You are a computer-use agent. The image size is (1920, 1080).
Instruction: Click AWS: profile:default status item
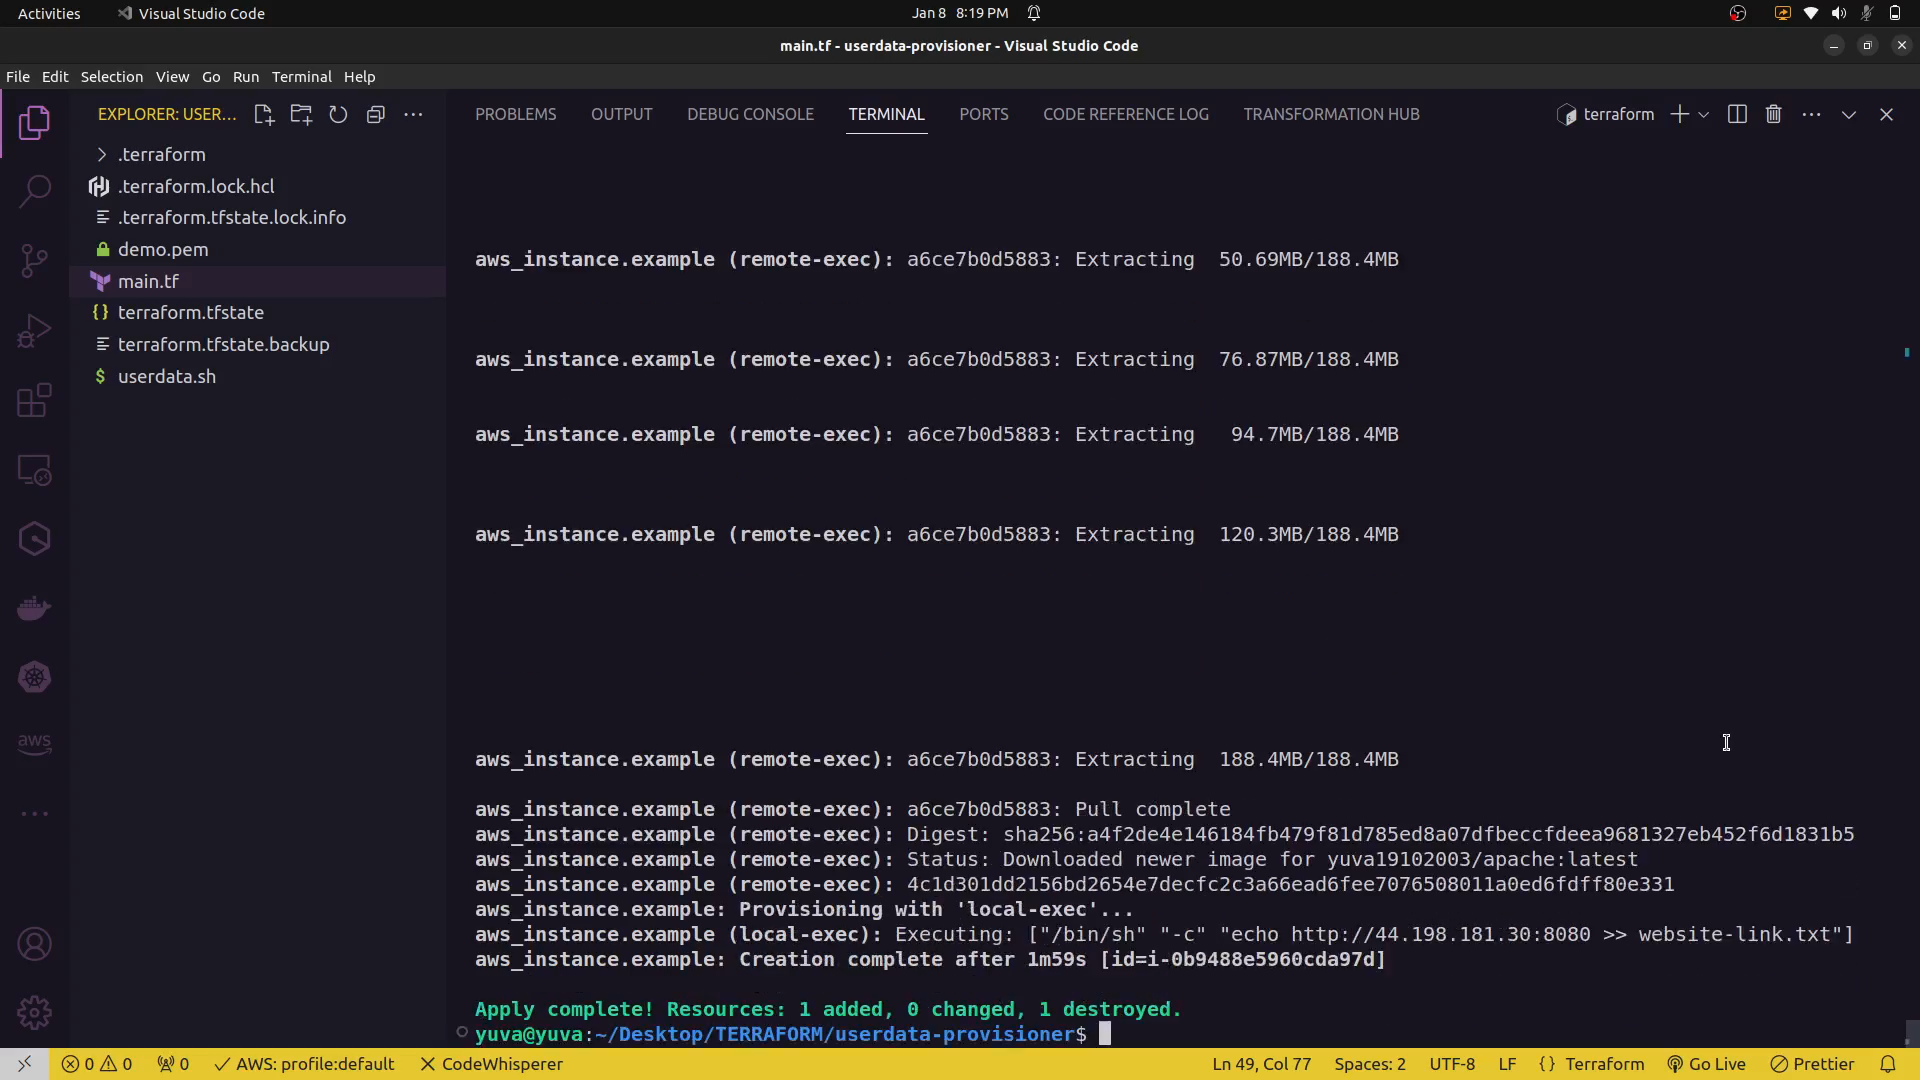coord(305,1064)
